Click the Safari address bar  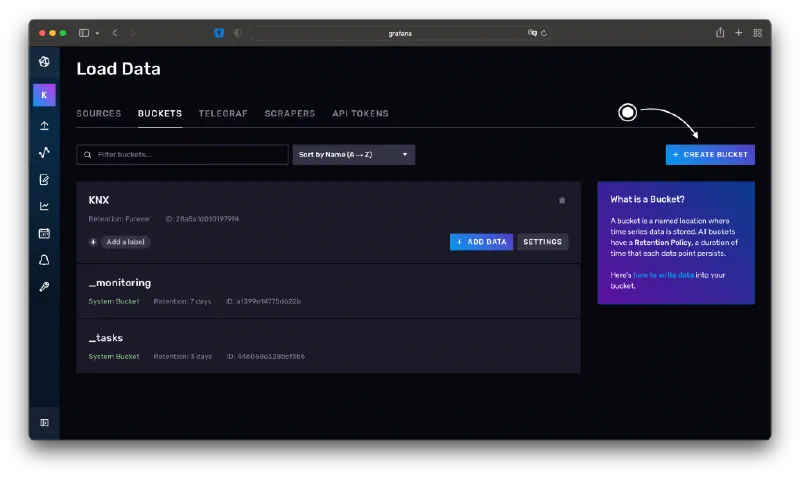400,33
